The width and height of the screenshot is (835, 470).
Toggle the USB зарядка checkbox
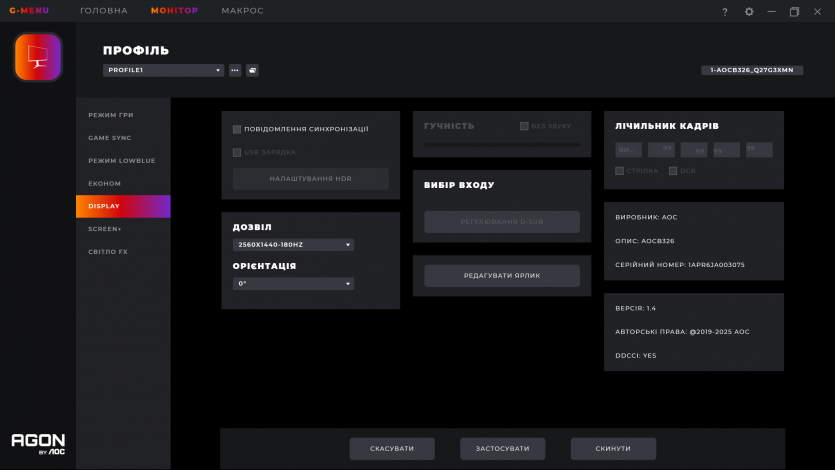[237, 152]
